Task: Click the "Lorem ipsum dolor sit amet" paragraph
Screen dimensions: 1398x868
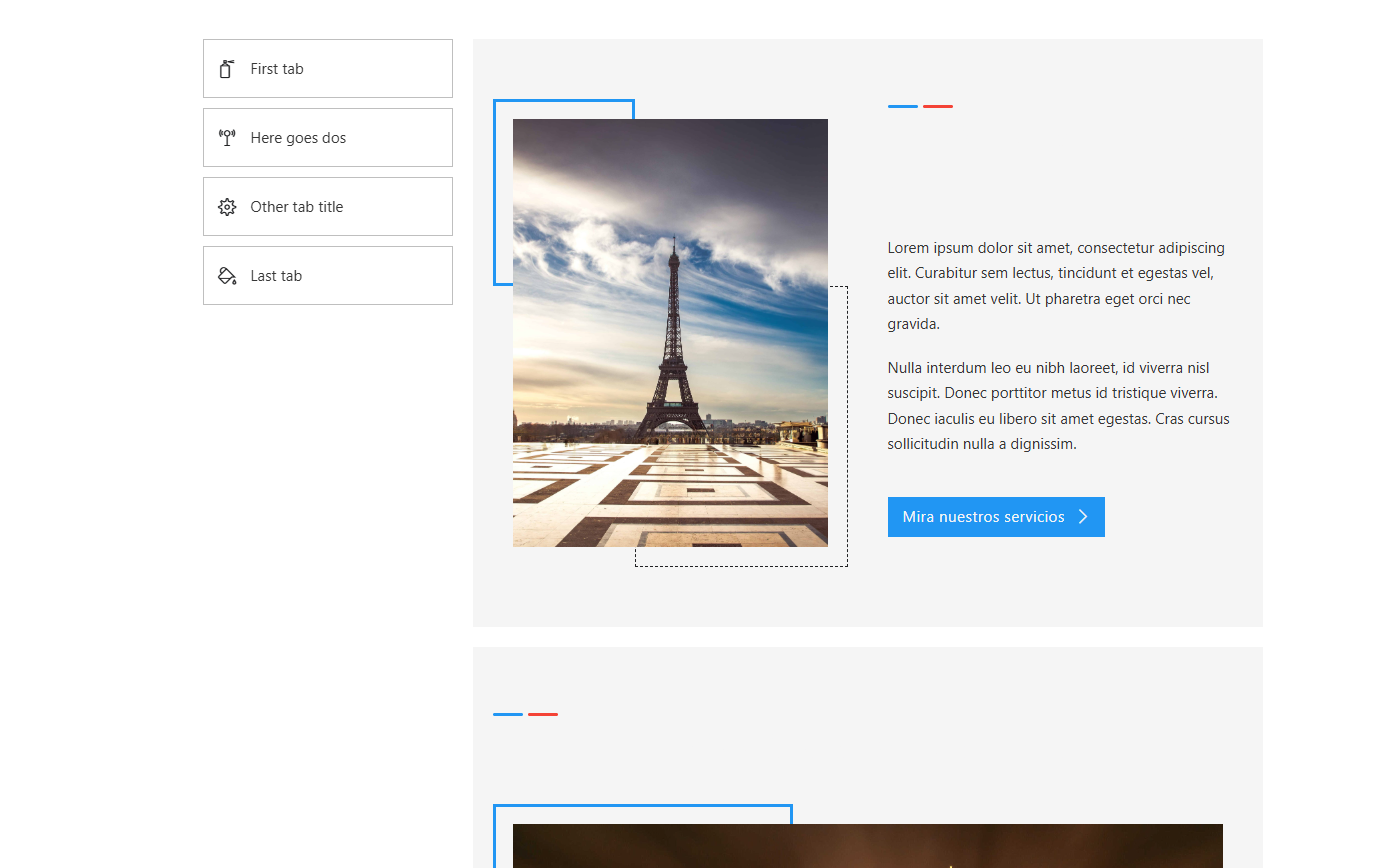Action: pos(1058,286)
